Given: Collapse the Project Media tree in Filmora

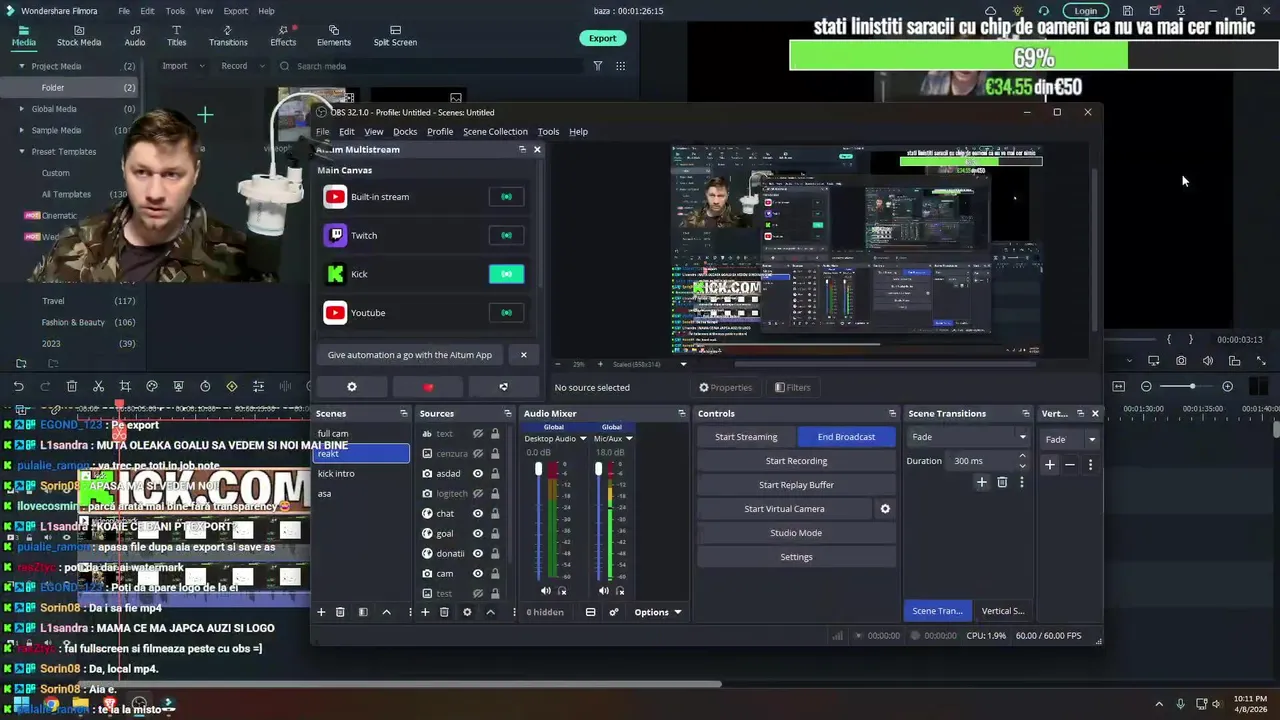Looking at the screenshot, I should pos(22,66).
